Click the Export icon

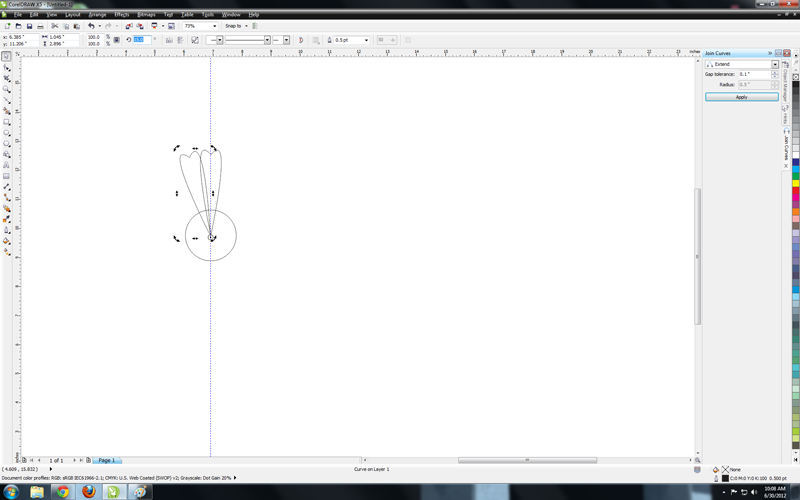point(140,26)
